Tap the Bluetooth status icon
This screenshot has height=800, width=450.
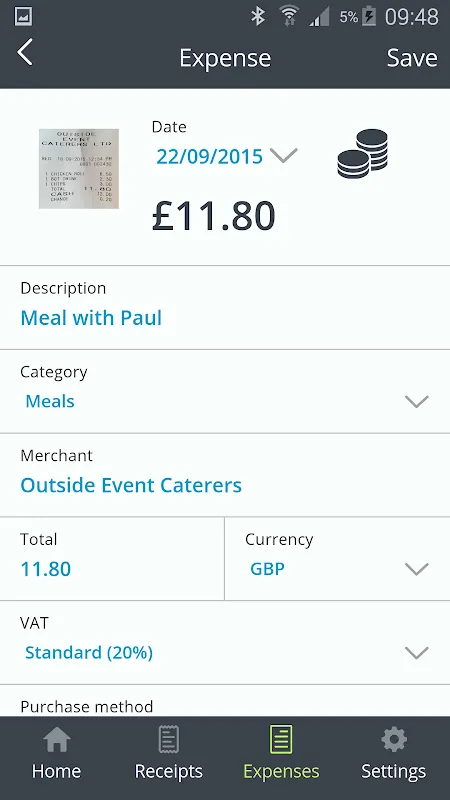(x=258, y=17)
